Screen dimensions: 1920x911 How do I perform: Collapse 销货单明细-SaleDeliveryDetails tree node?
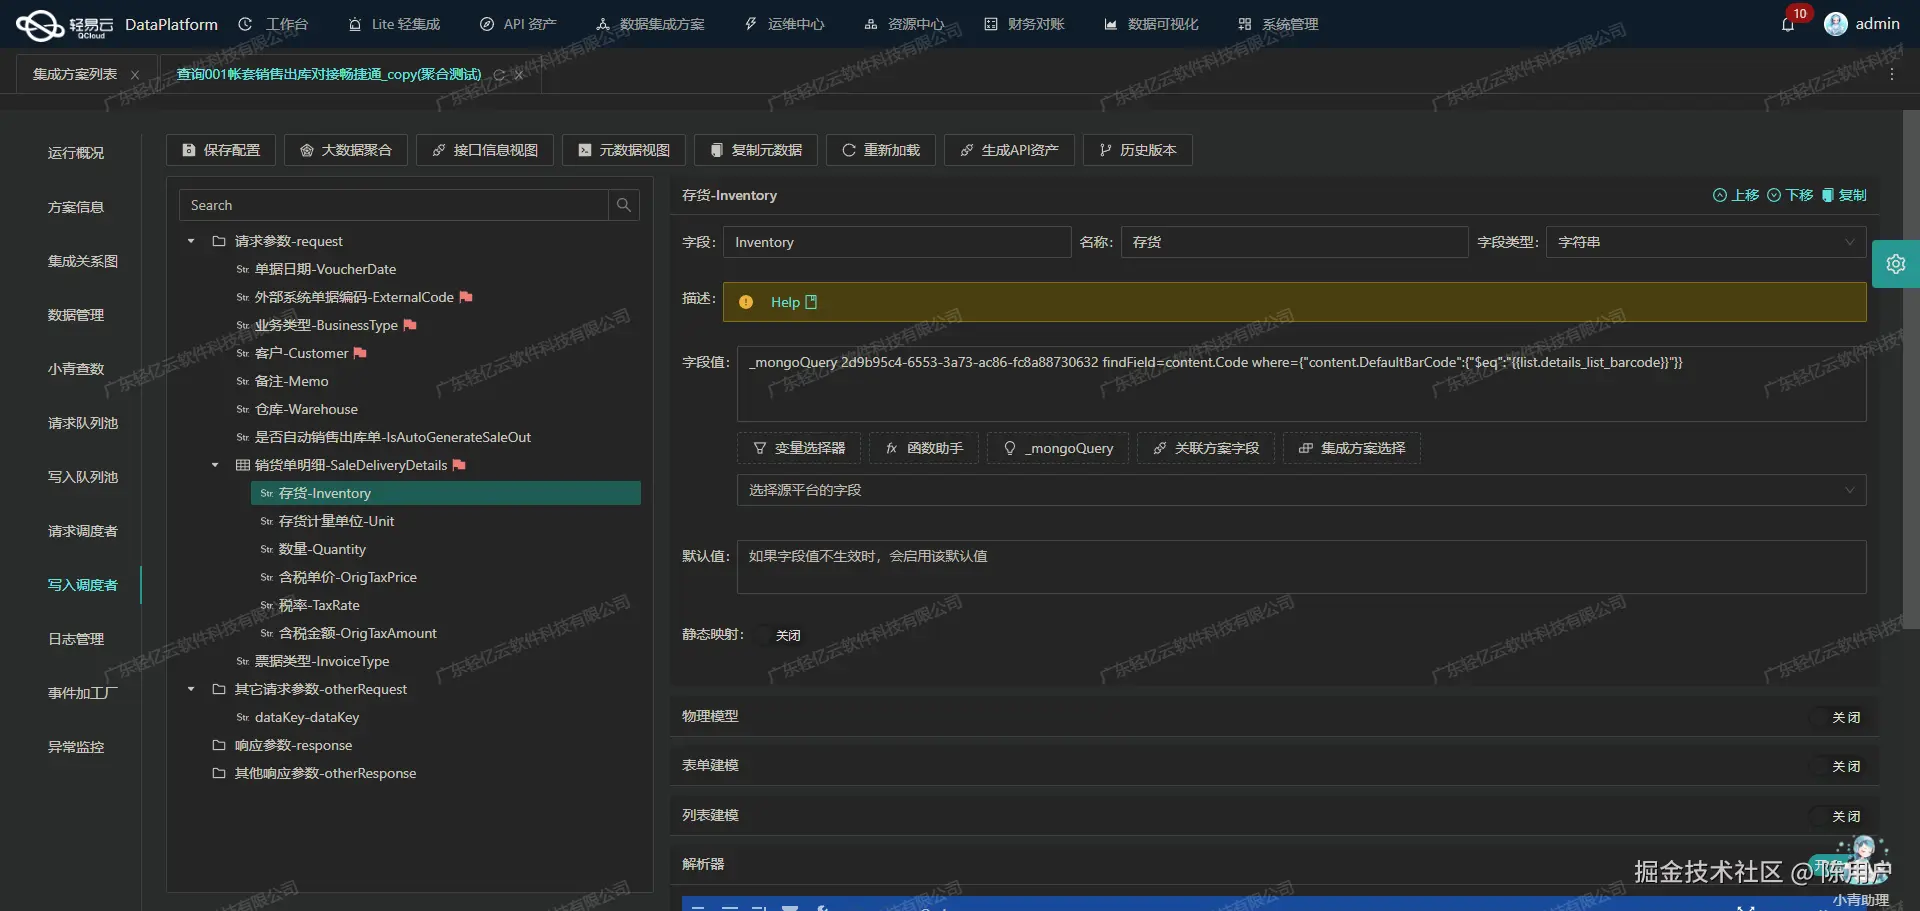[x=213, y=465]
